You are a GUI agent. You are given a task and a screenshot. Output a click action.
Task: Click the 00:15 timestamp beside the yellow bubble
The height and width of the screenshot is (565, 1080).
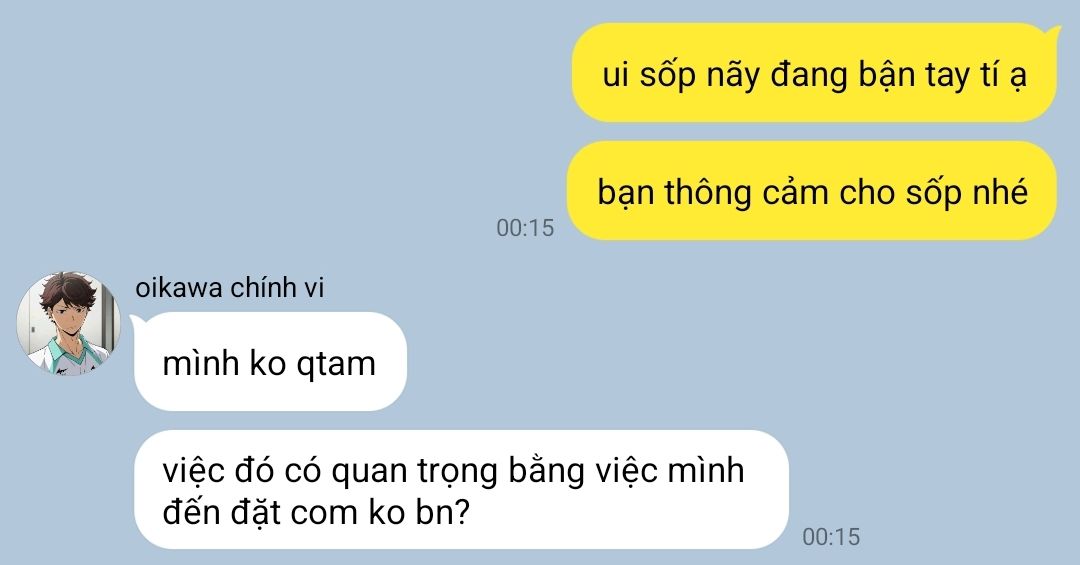pos(525,228)
